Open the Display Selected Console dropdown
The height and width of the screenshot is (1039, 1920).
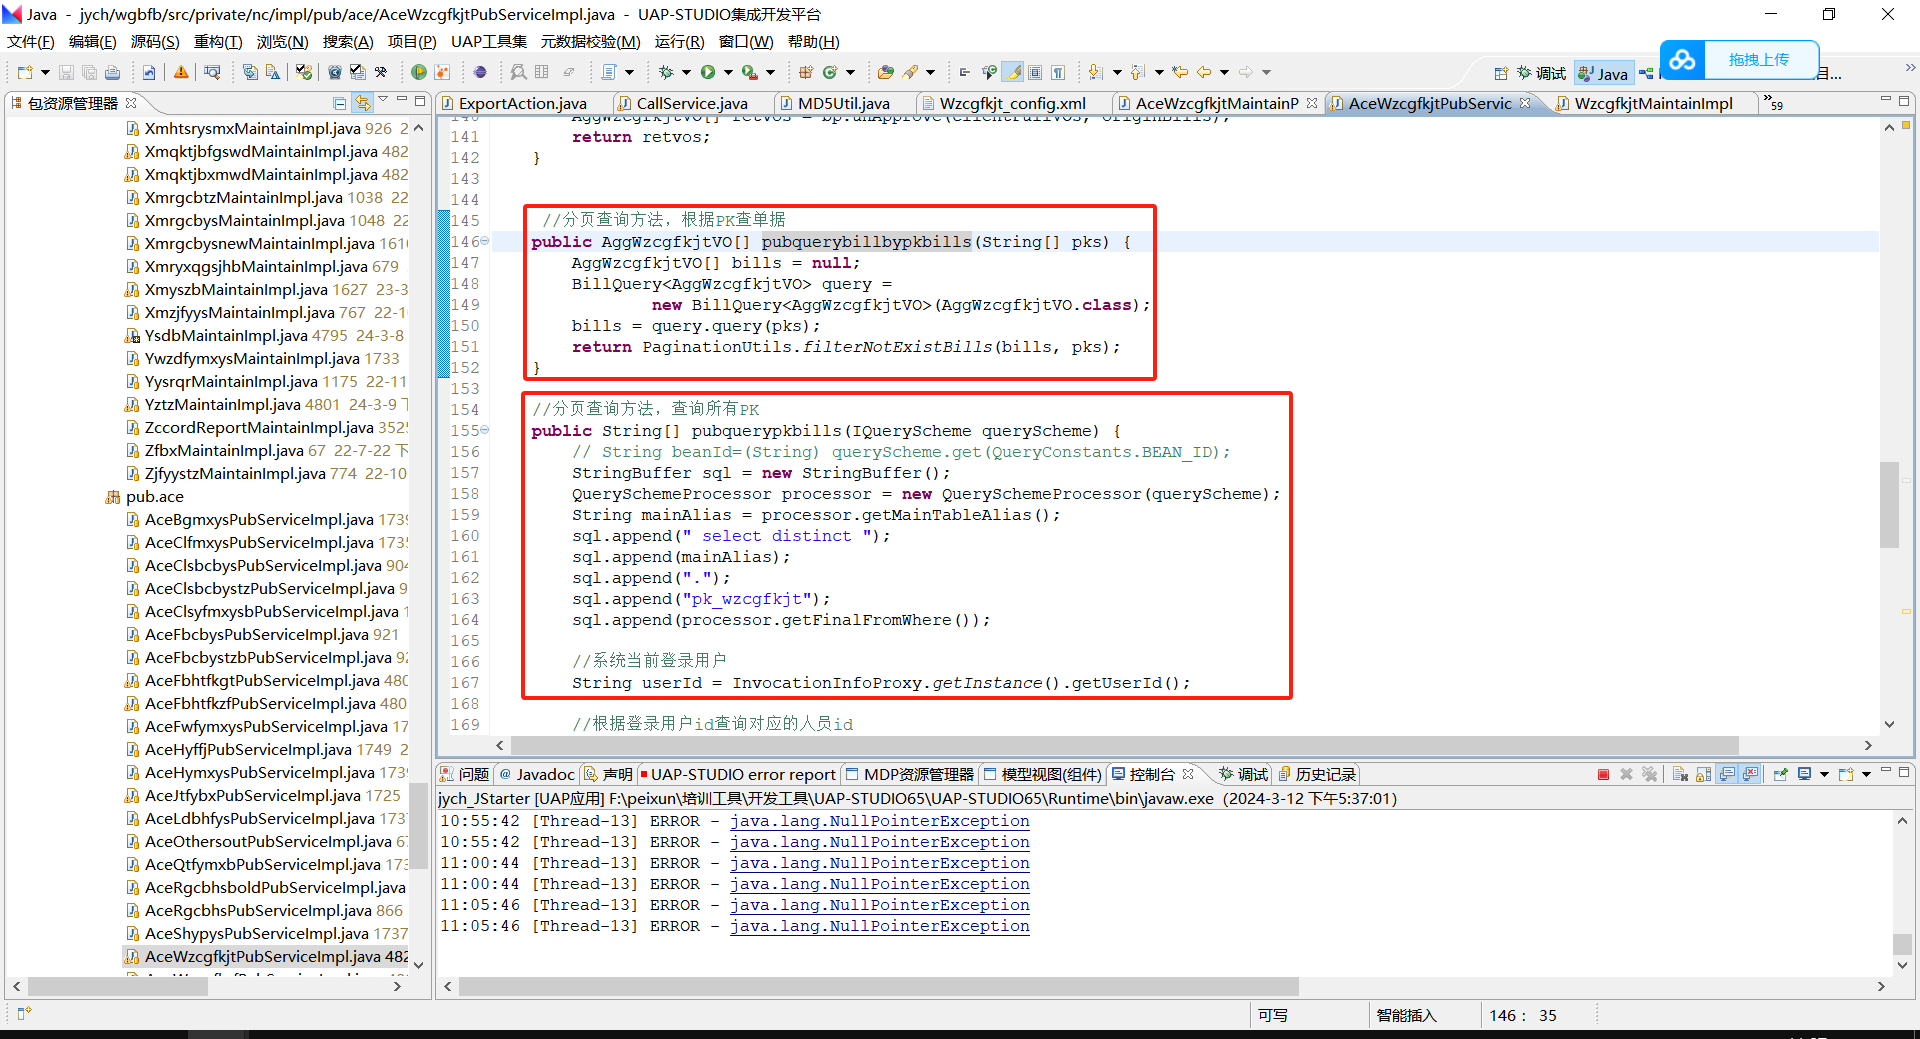(1824, 774)
